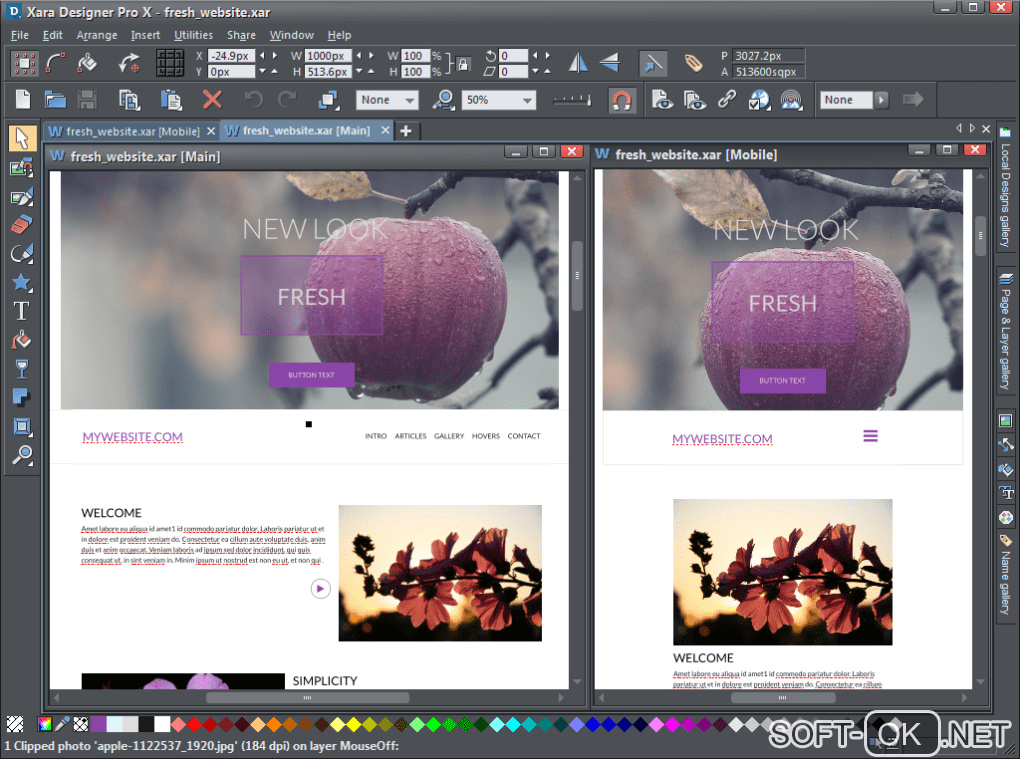Toggle show bounds handles button
The image size is (1020, 759).
click(25, 63)
